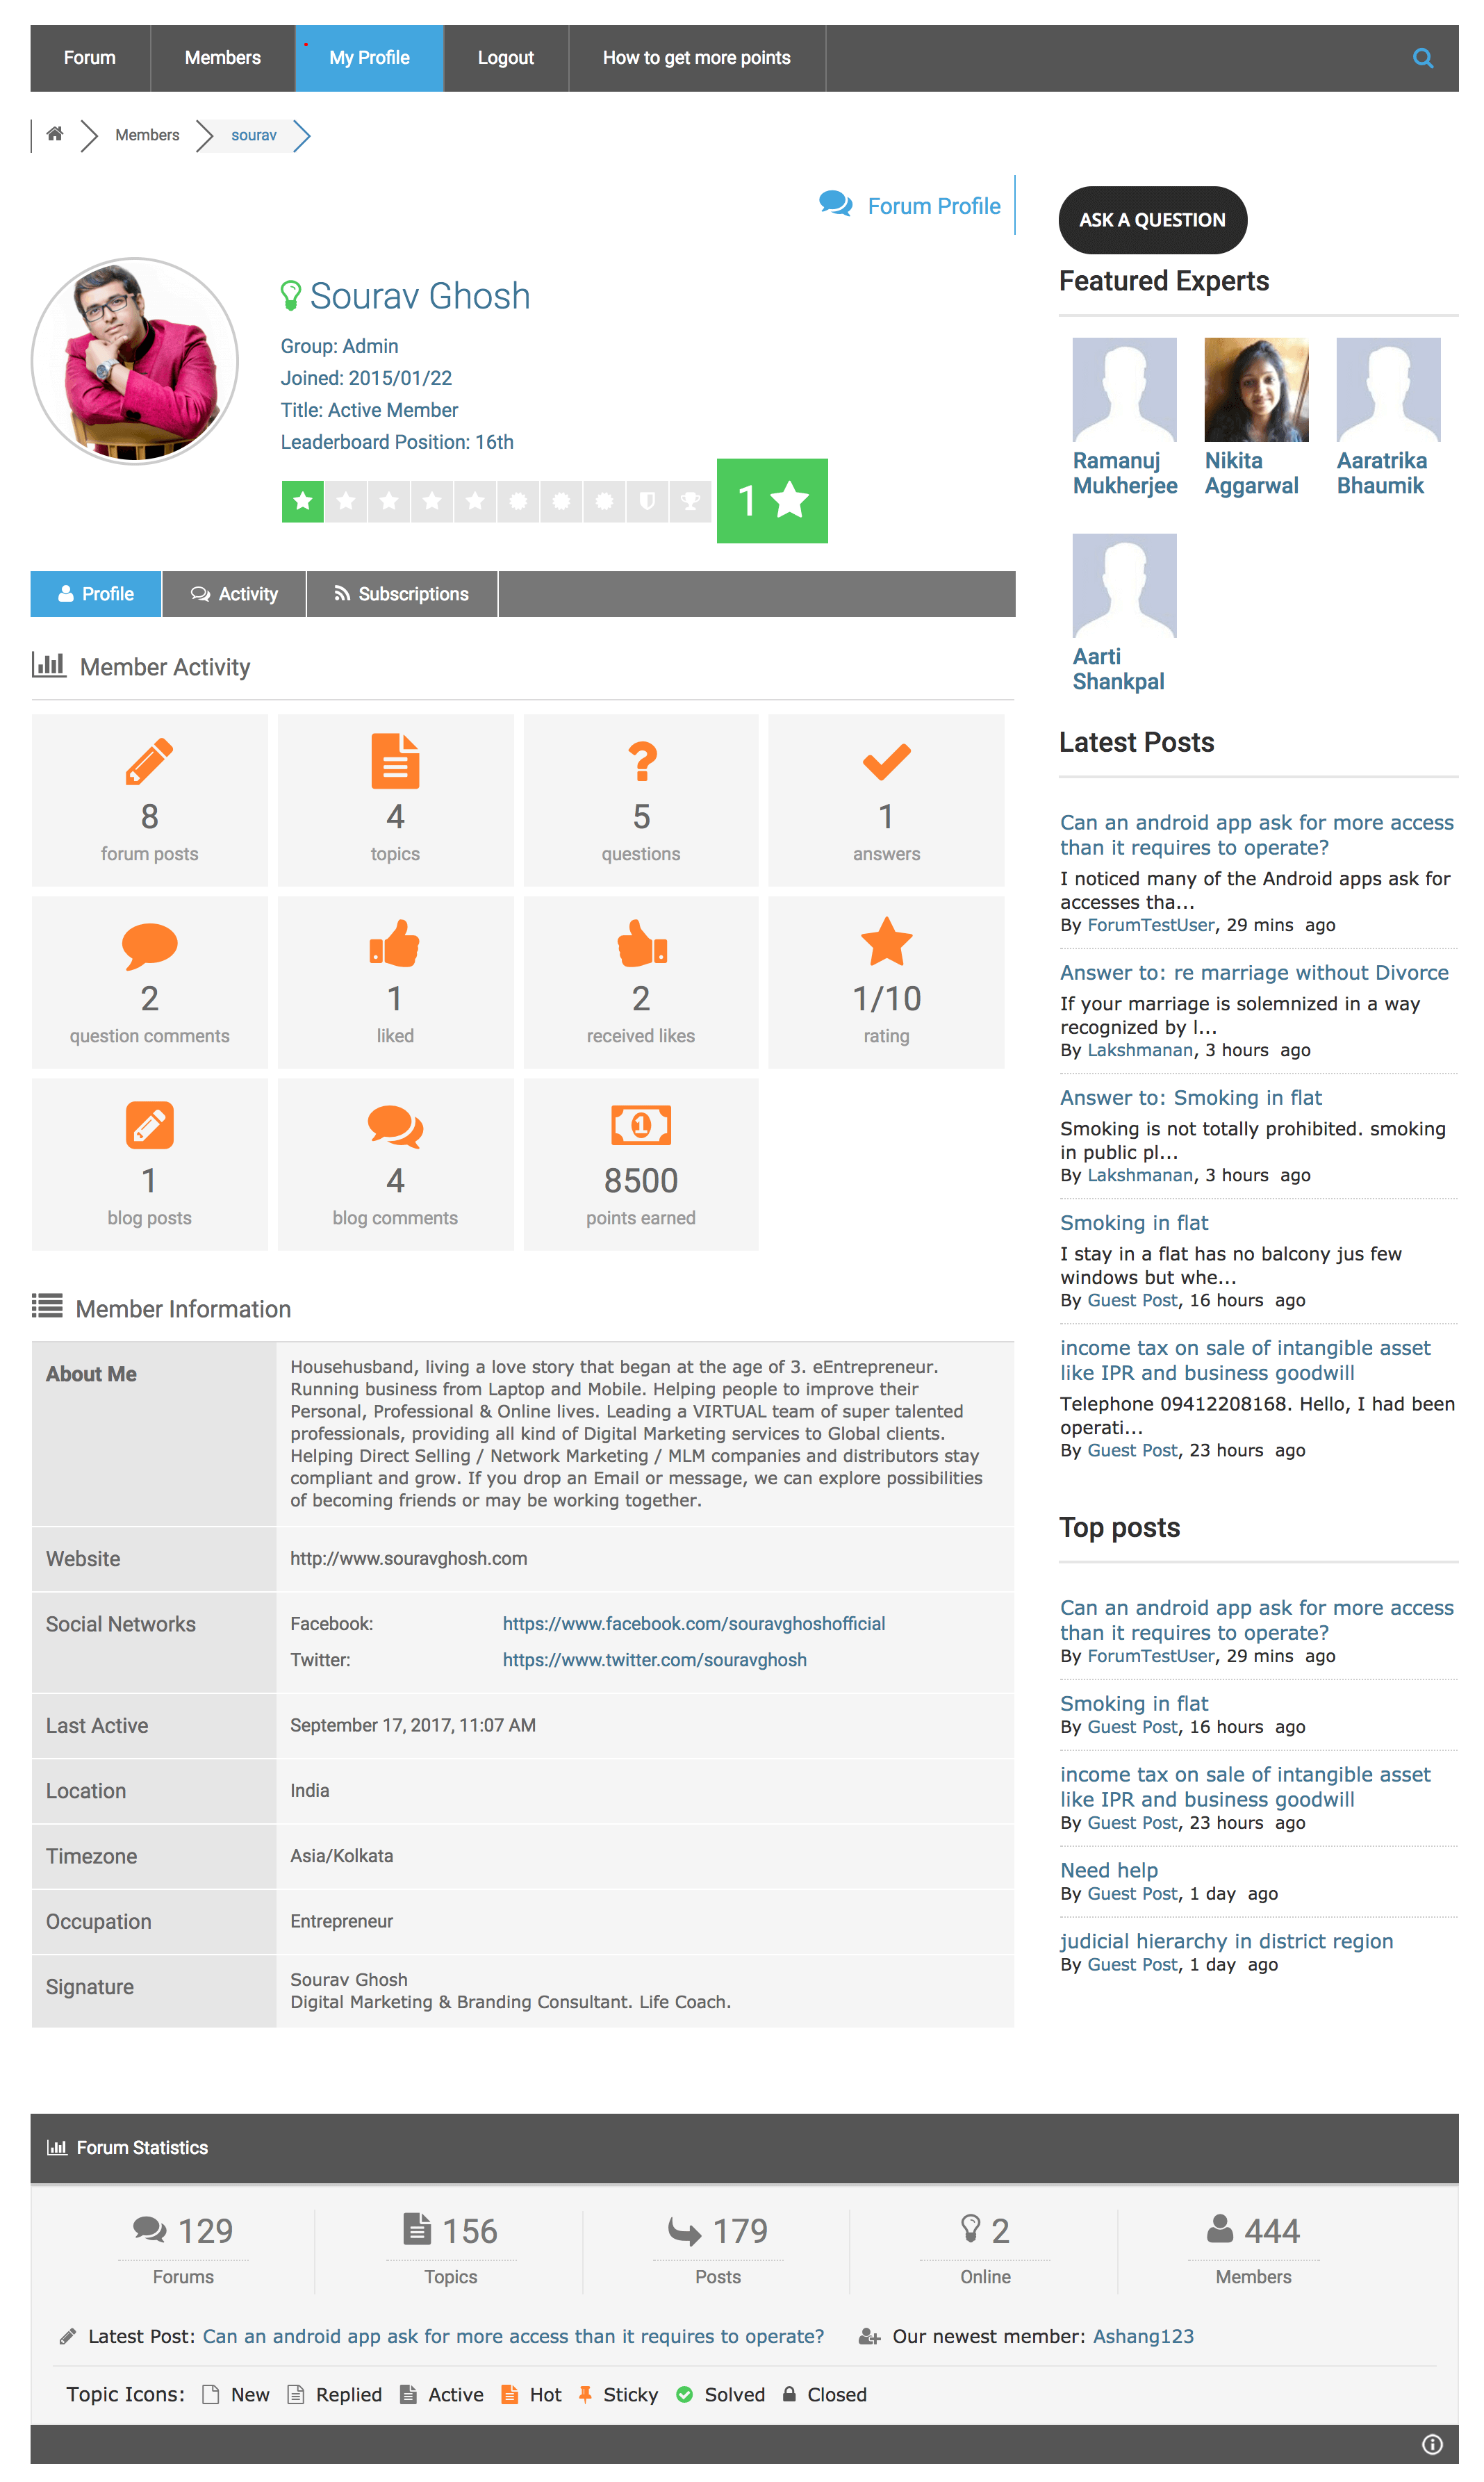
Task: Click the points earned money icon
Action: click(640, 1126)
